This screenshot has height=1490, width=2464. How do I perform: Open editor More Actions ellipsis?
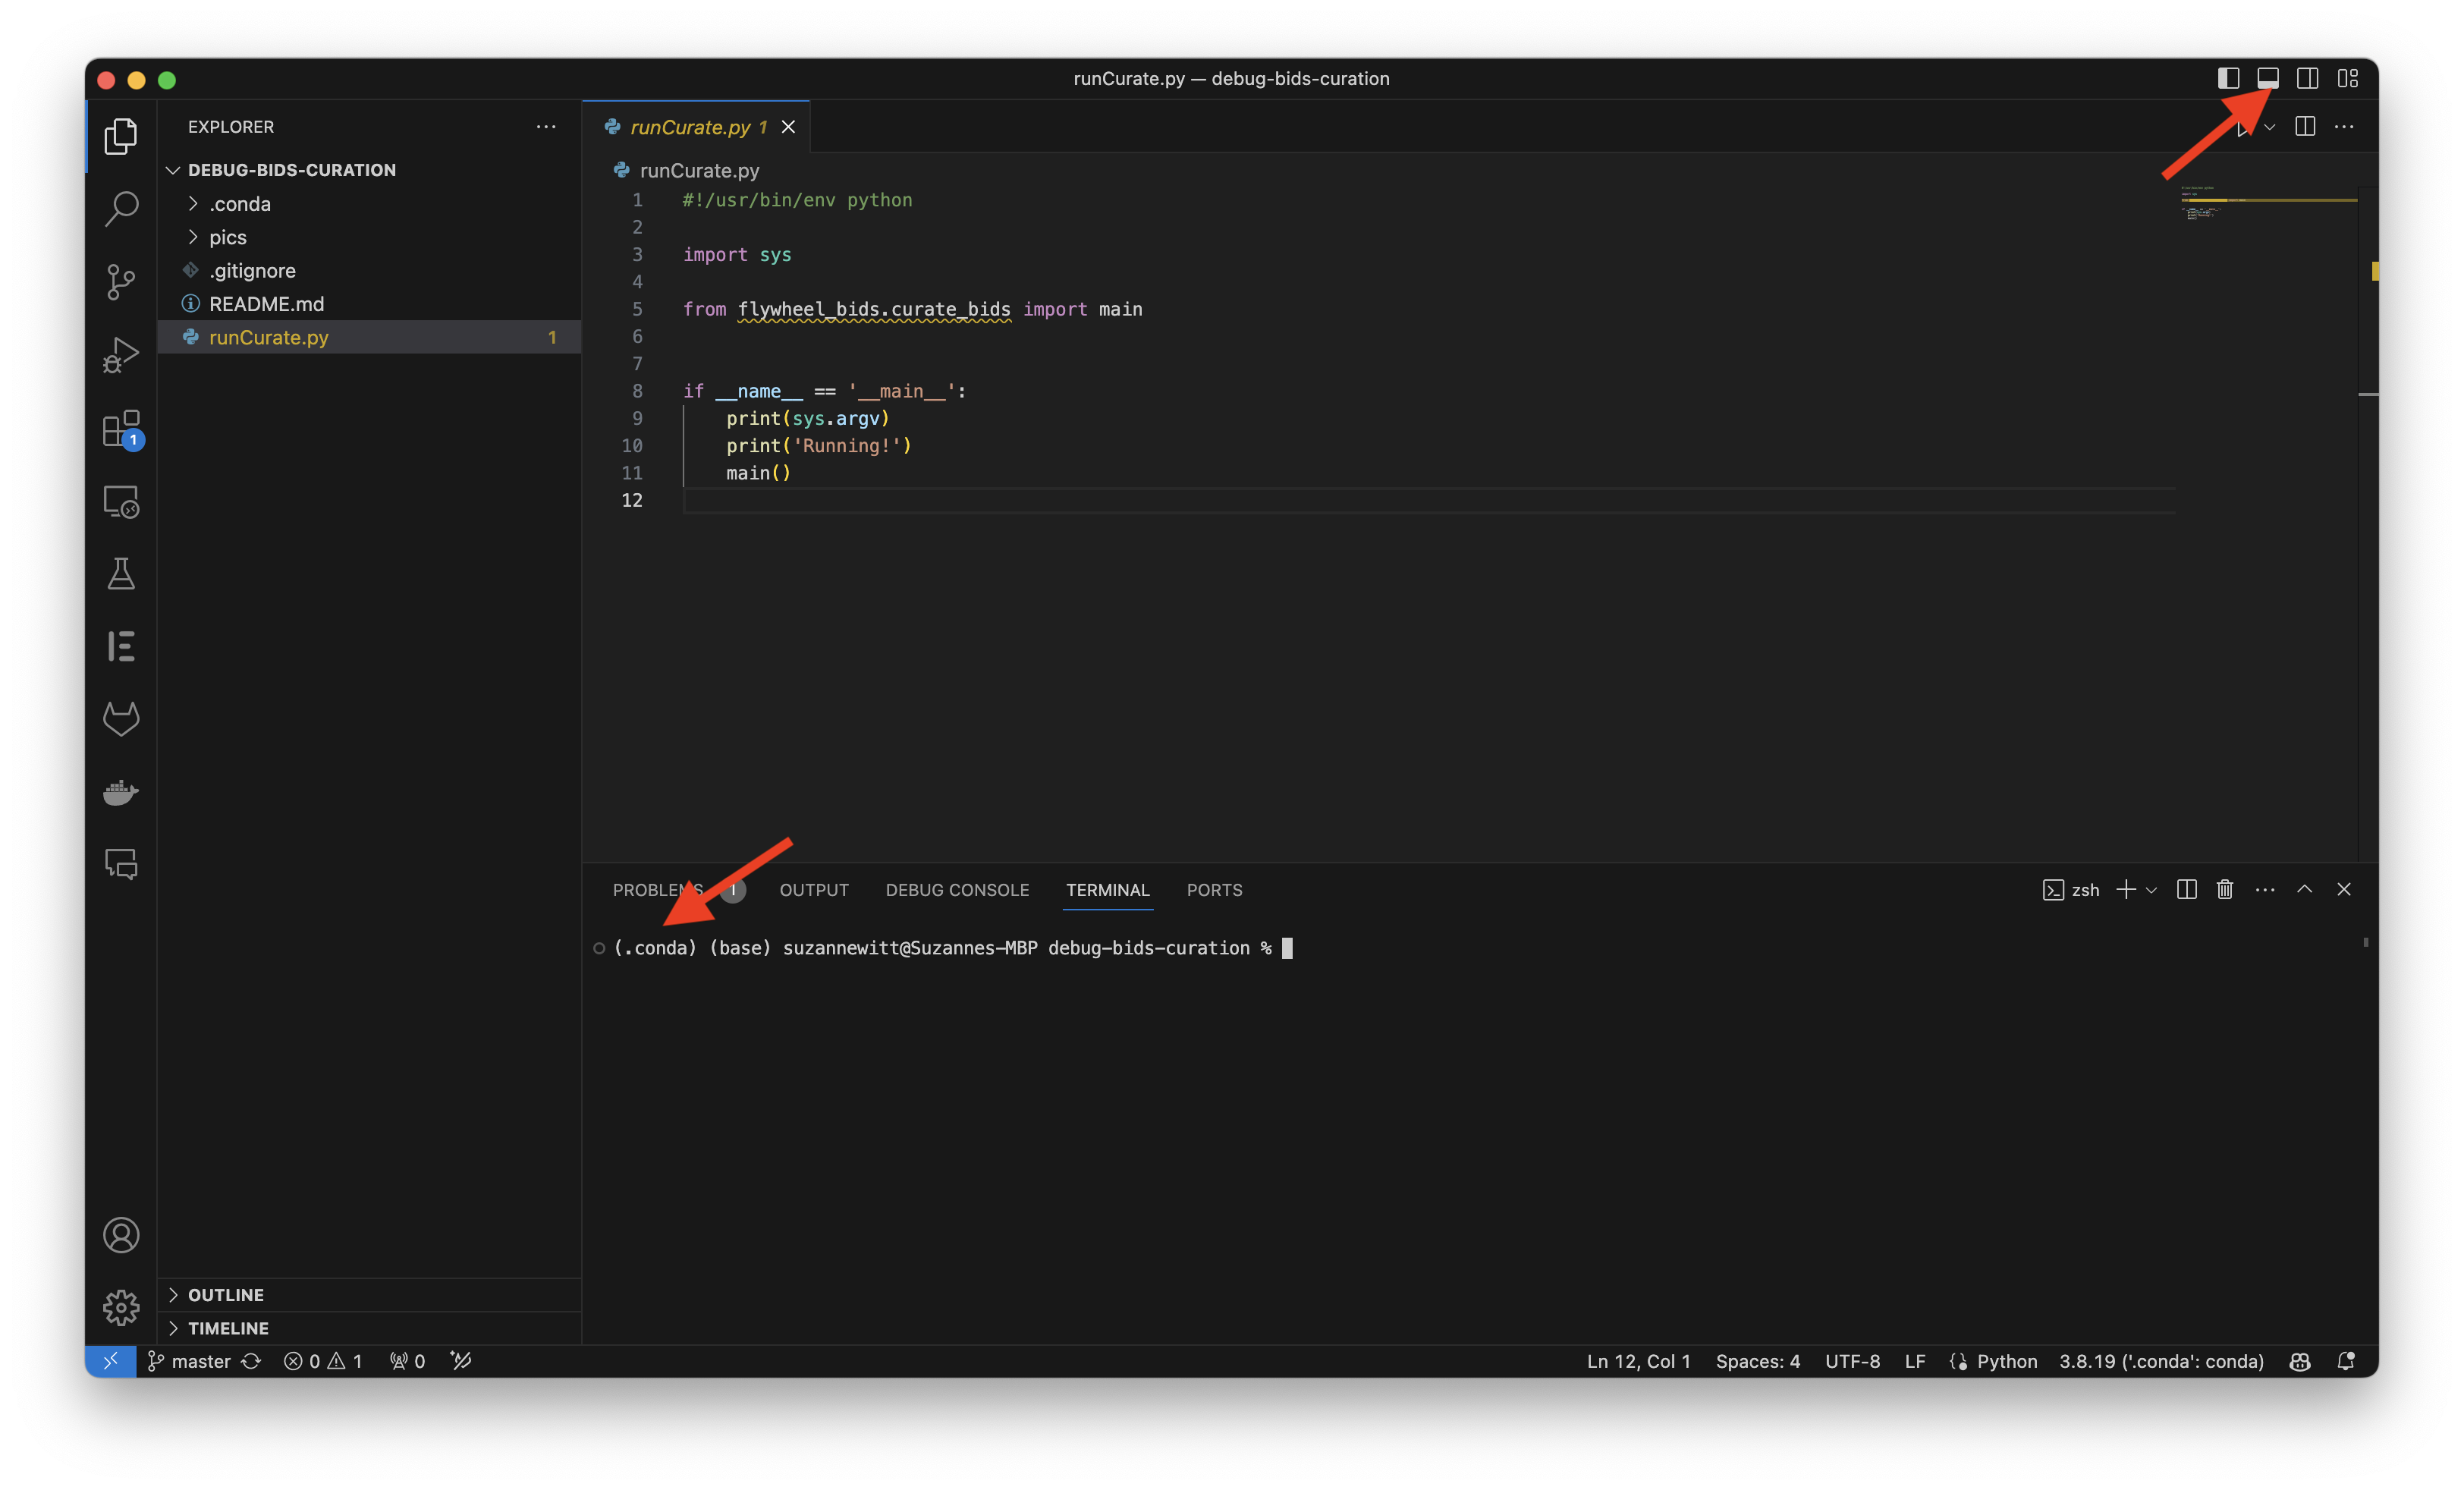pyautogui.click(x=2344, y=126)
